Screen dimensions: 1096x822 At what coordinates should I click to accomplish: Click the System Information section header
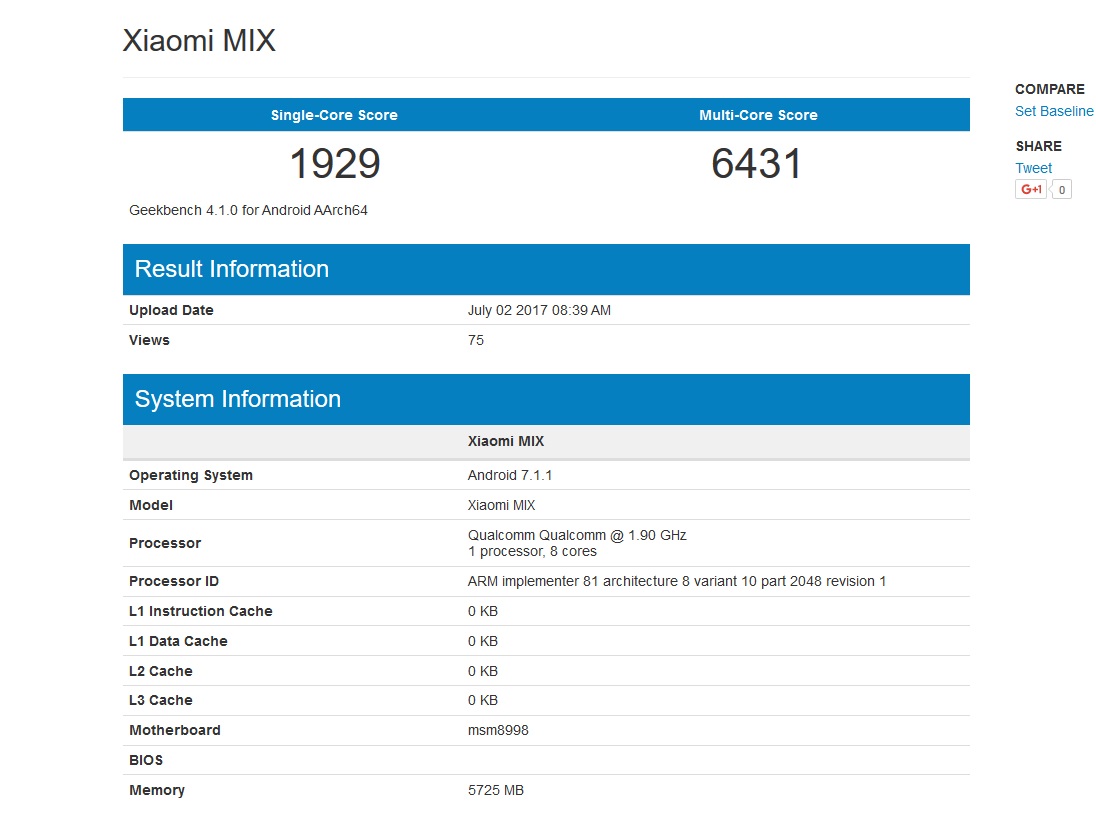[546, 399]
